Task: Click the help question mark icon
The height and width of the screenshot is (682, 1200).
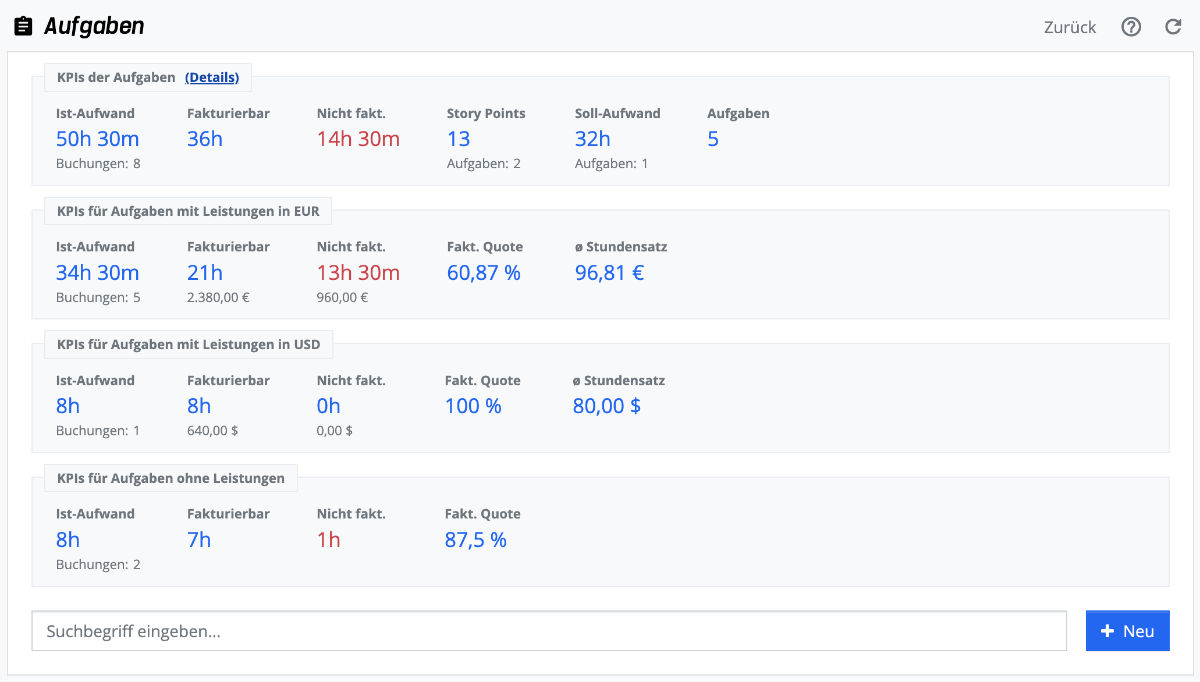Action: coord(1131,27)
